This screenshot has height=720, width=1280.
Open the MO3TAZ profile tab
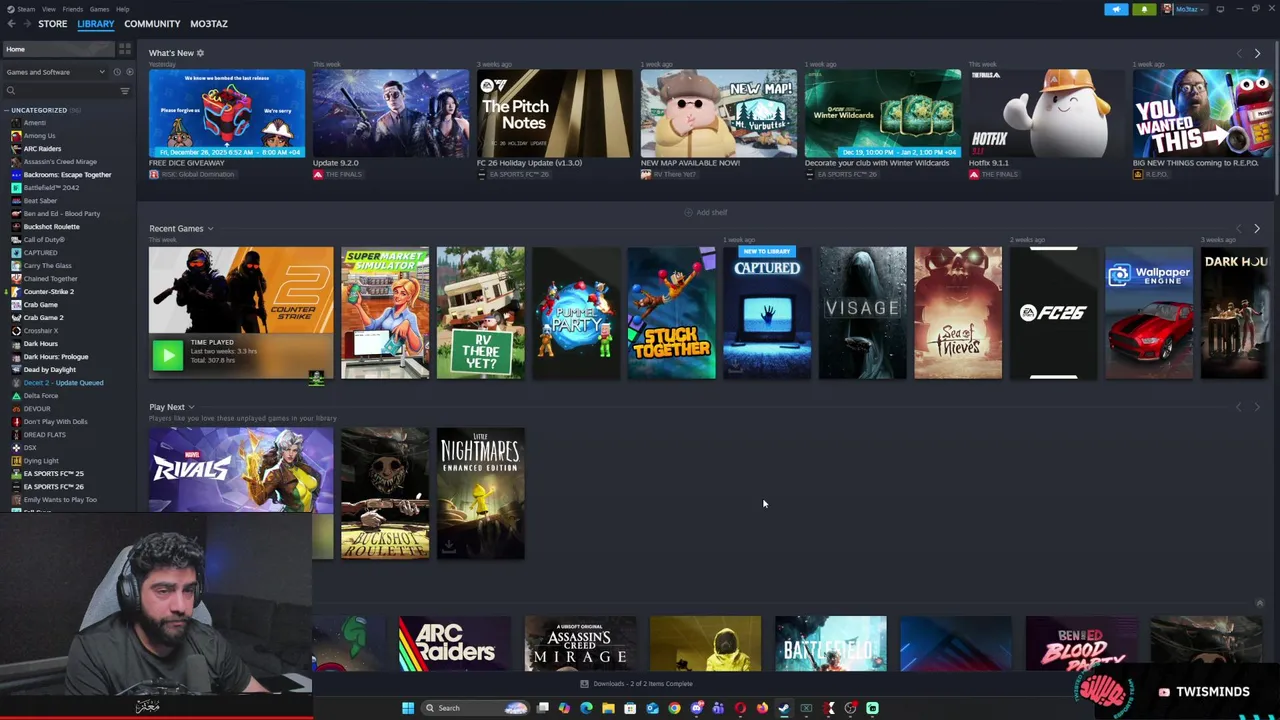point(209,24)
